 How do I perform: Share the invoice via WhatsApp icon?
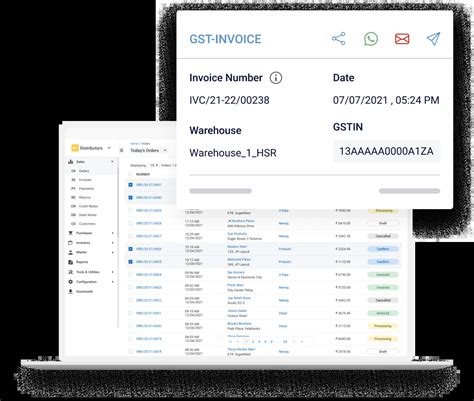[371, 39]
